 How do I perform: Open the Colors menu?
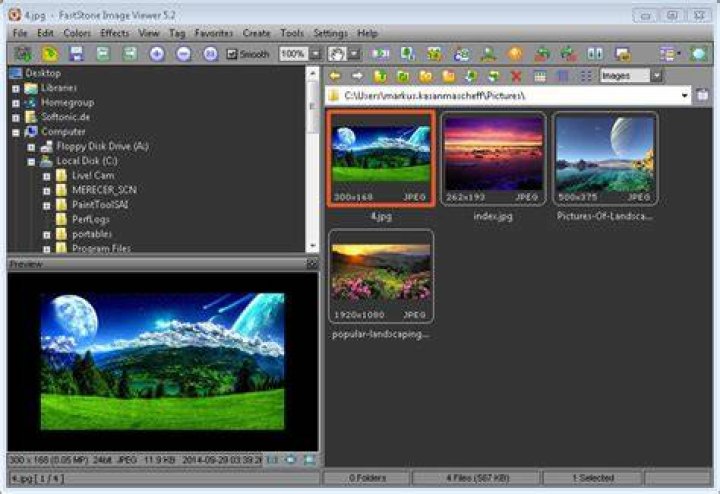(77, 33)
